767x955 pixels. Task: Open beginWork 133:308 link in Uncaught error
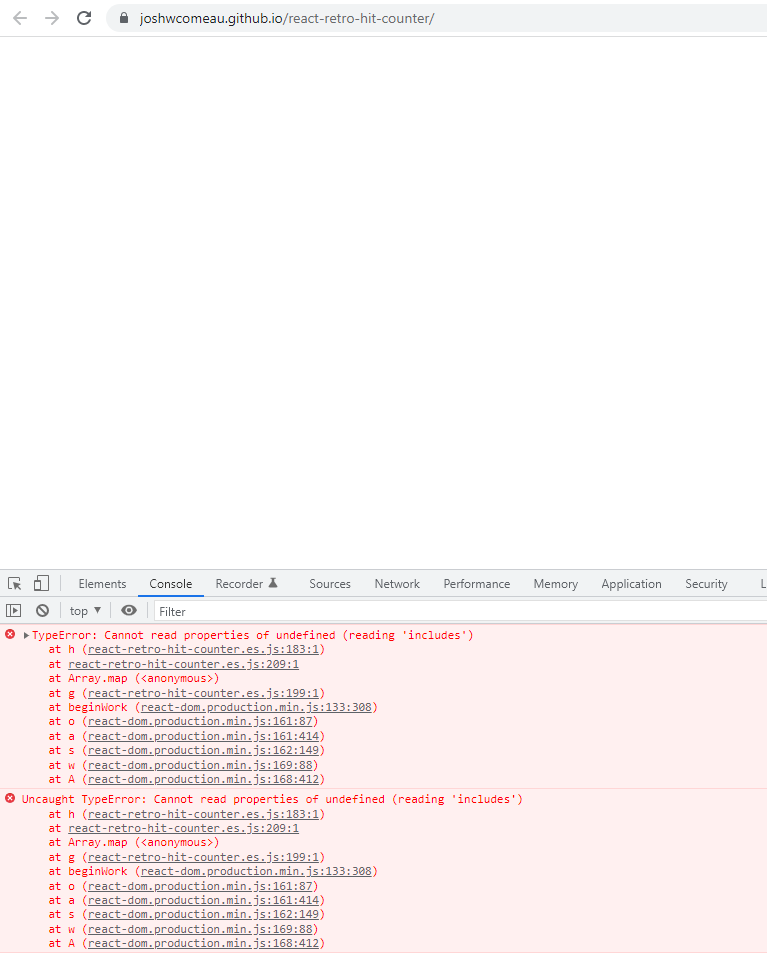click(256, 871)
